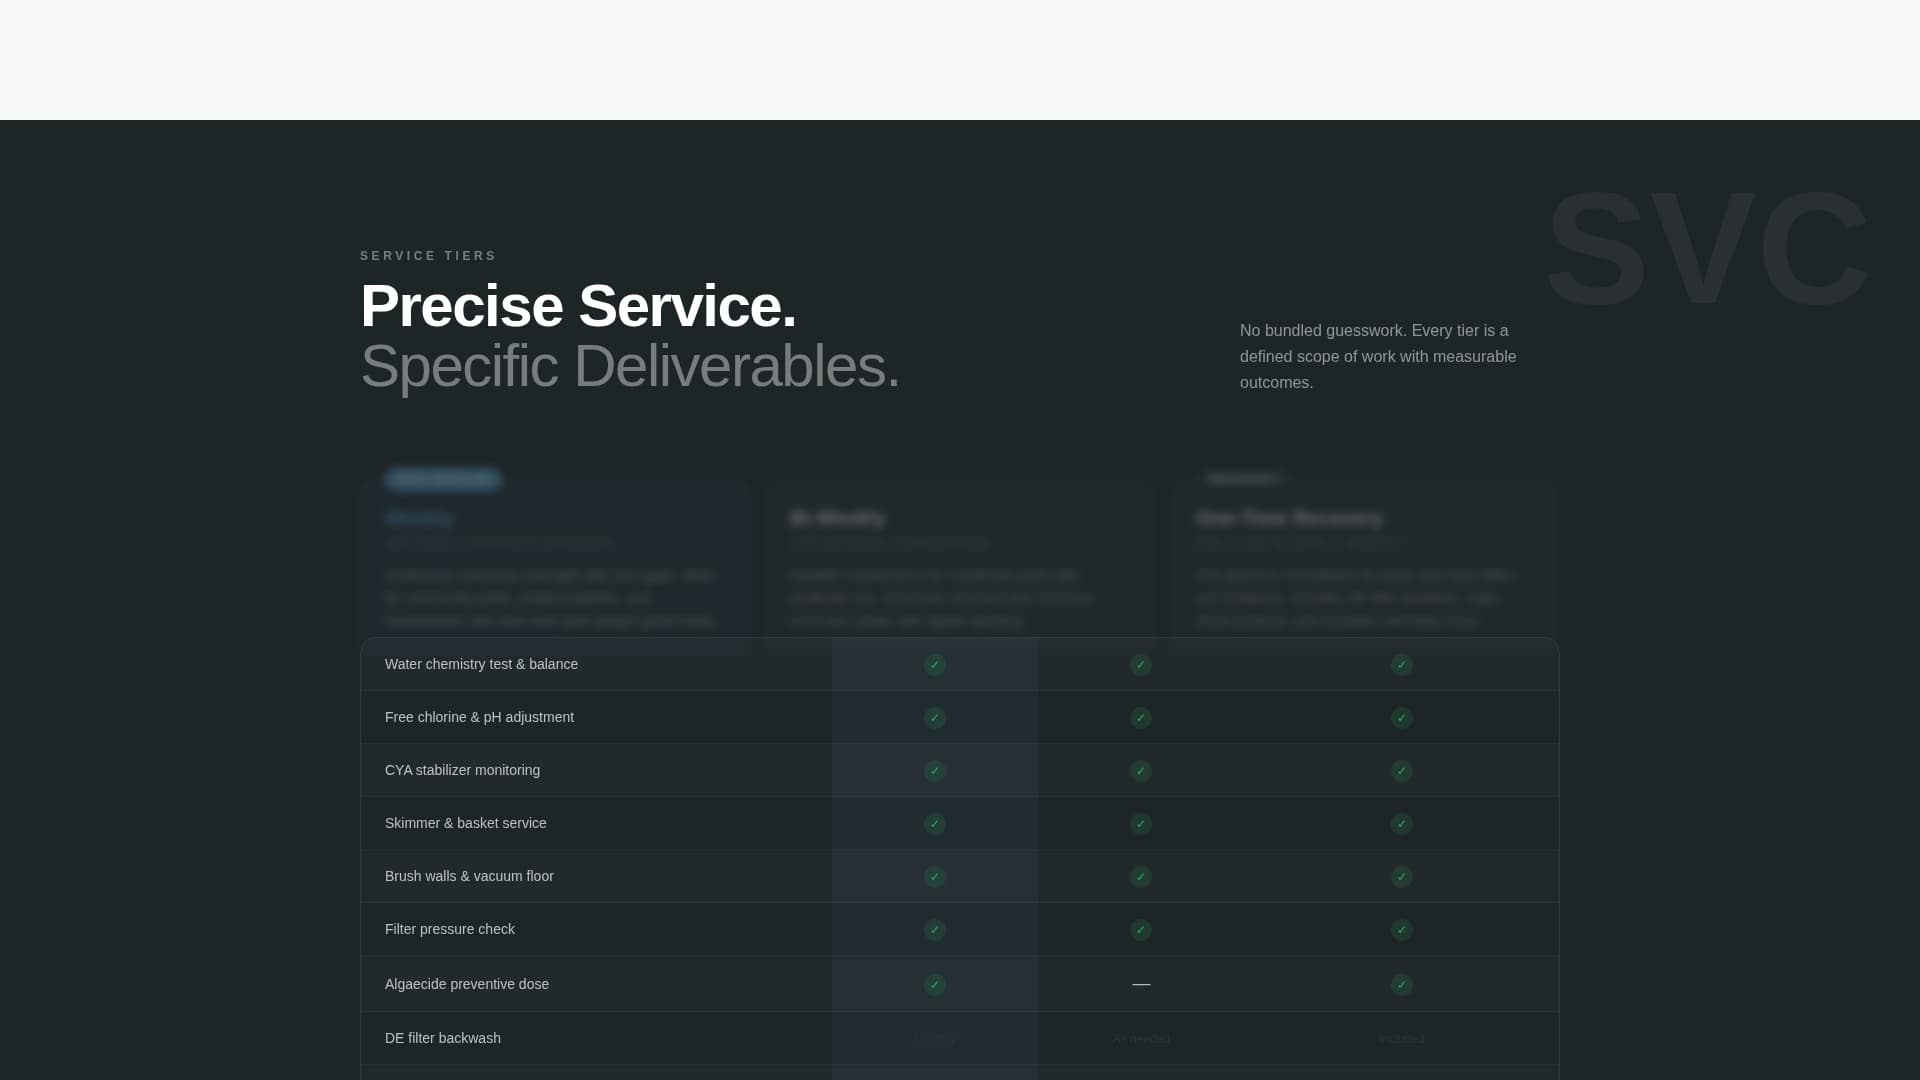Click Algaecide dose checkmark in One-Time Recovery column
This screenshot has height=1080, width=1920.
click(1402, 985)
